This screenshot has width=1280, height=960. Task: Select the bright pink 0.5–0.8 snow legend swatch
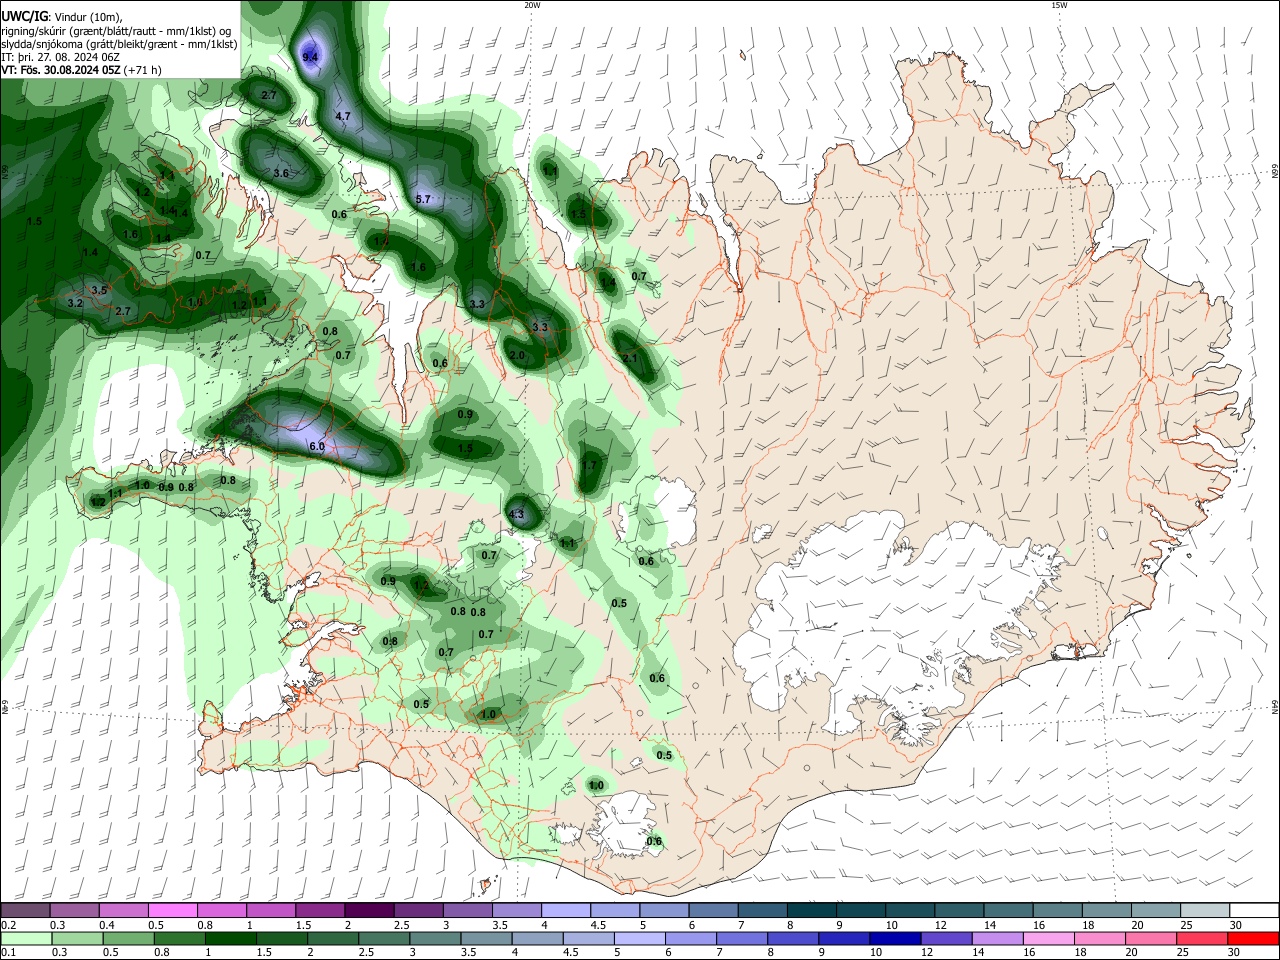click(172, 910)
